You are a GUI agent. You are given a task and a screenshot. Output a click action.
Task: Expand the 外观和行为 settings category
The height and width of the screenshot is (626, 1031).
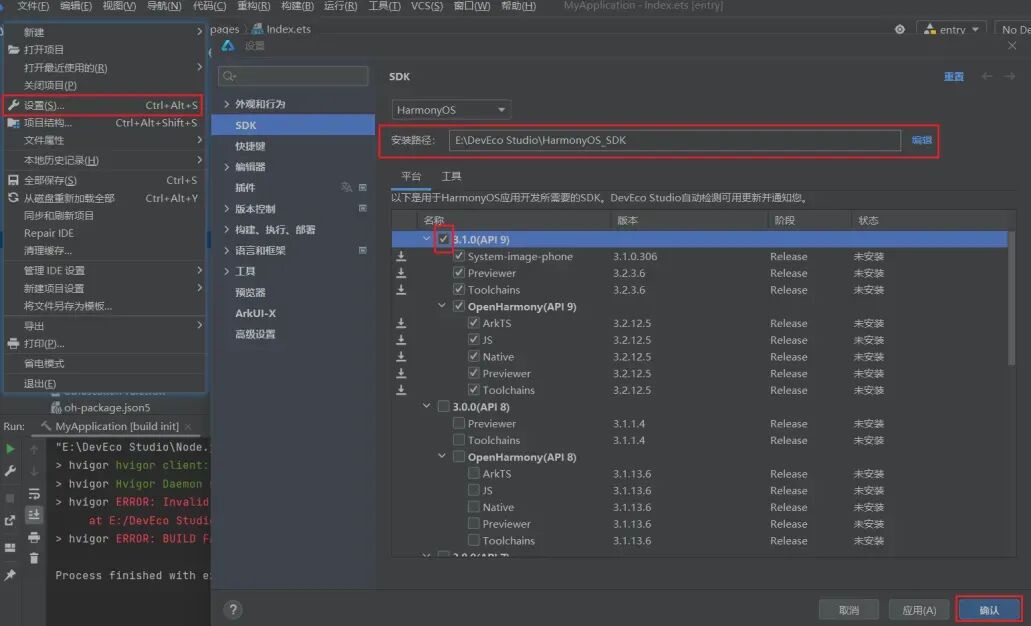pos(227,104)
